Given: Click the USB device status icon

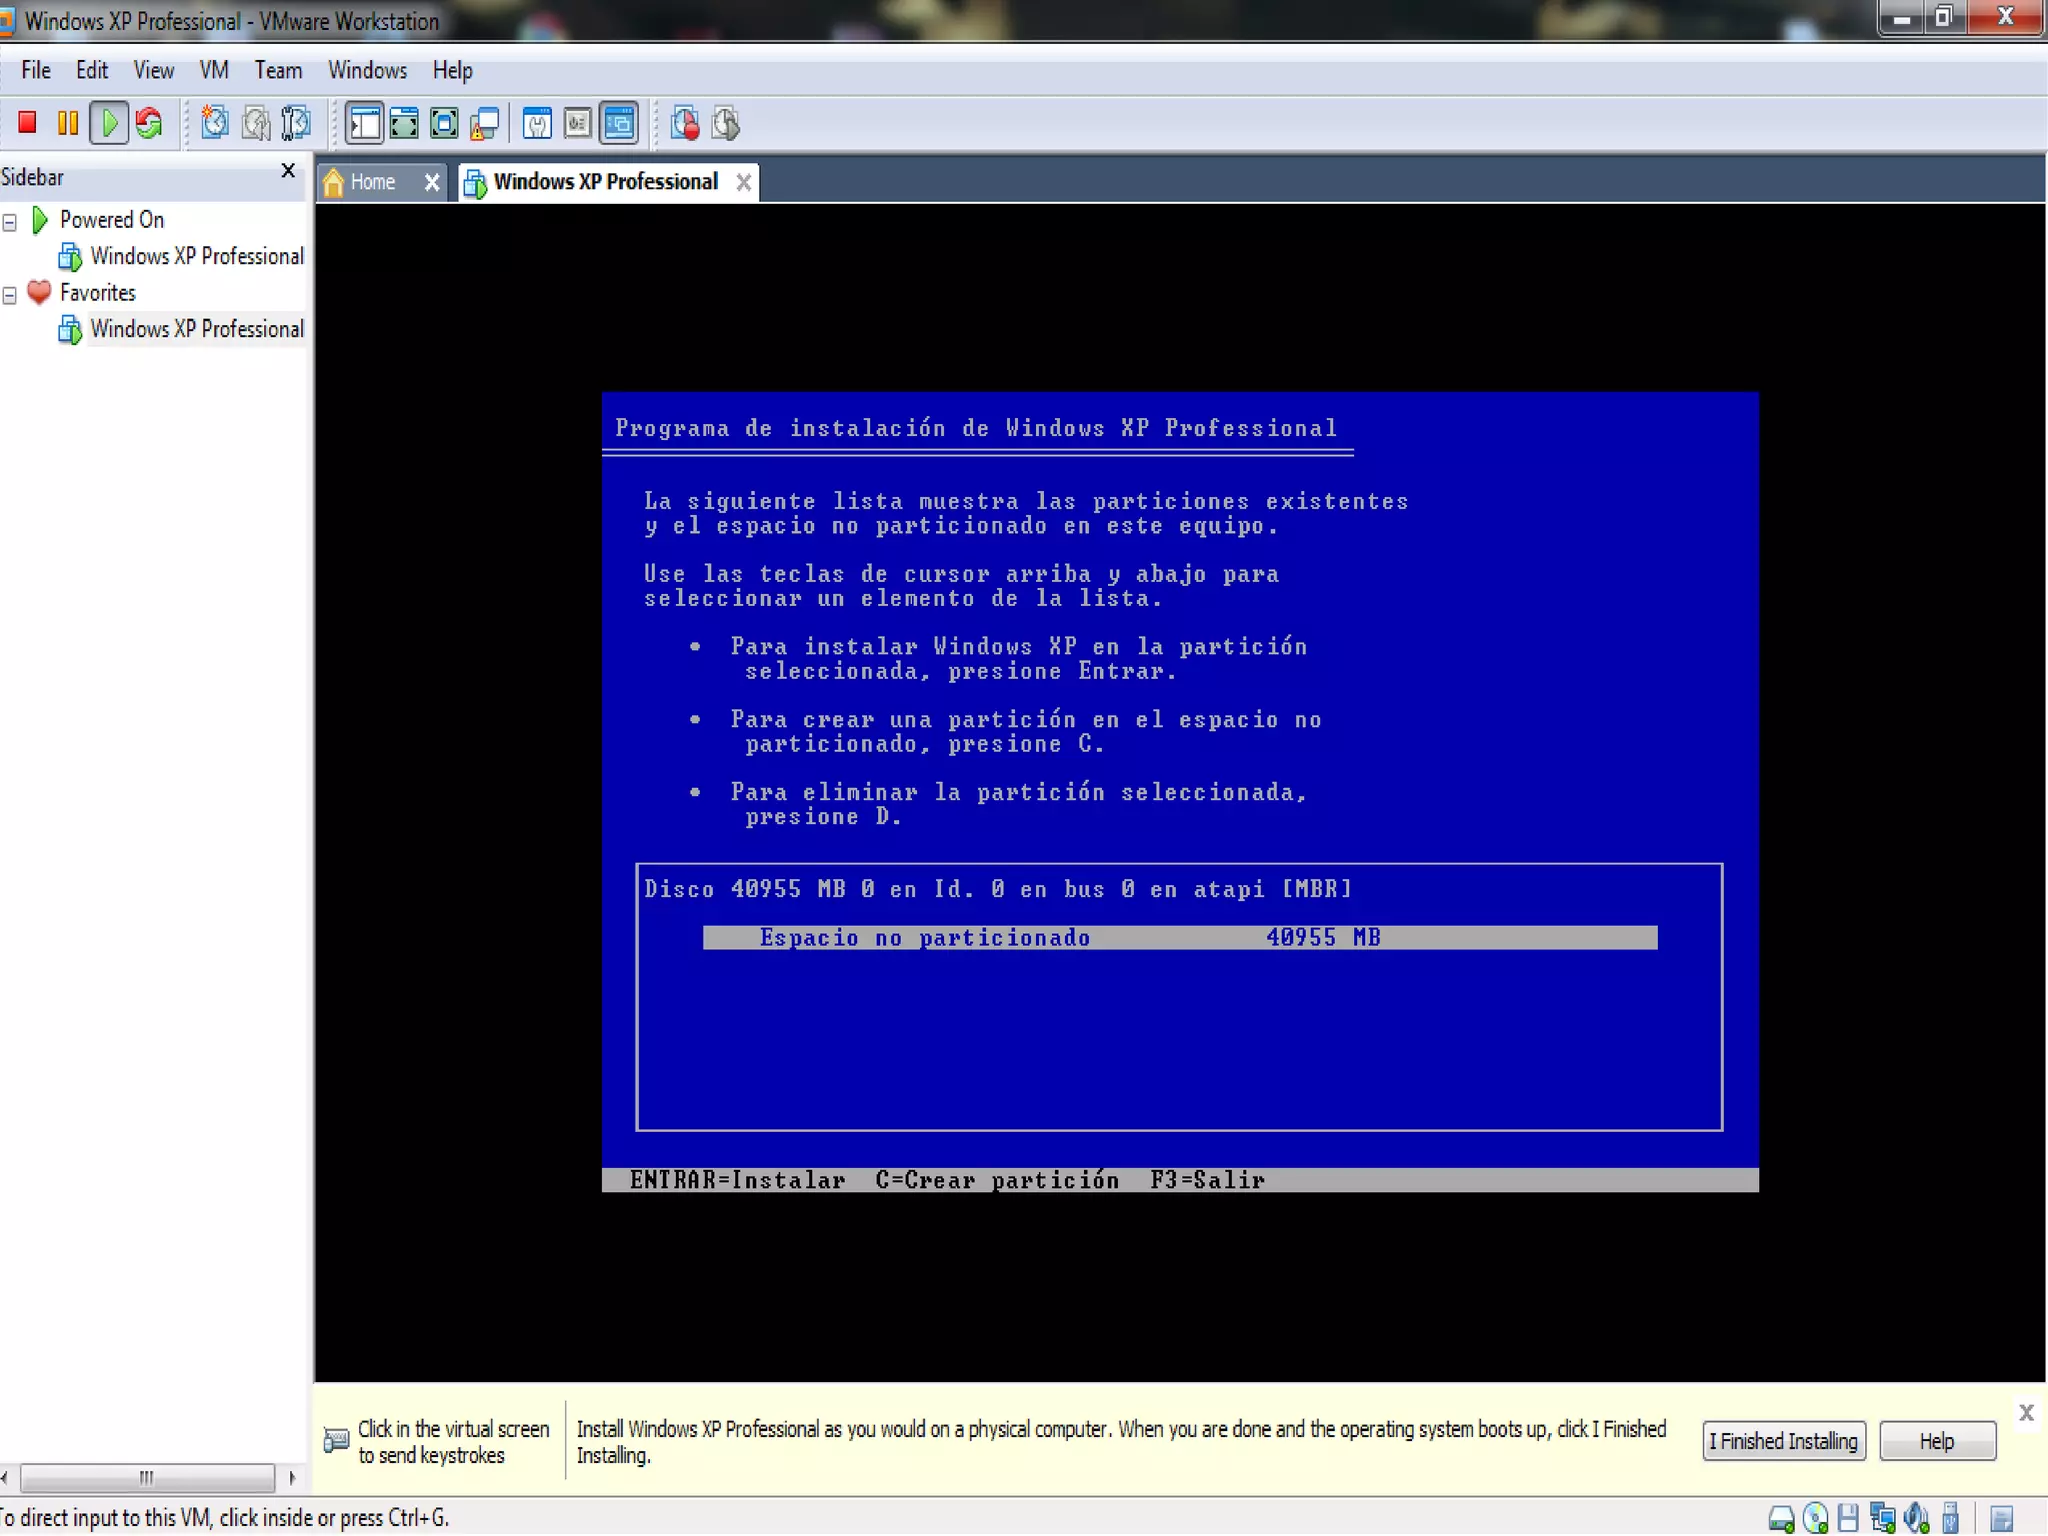Looking at the screenshot, I should click(1949, 1518).
